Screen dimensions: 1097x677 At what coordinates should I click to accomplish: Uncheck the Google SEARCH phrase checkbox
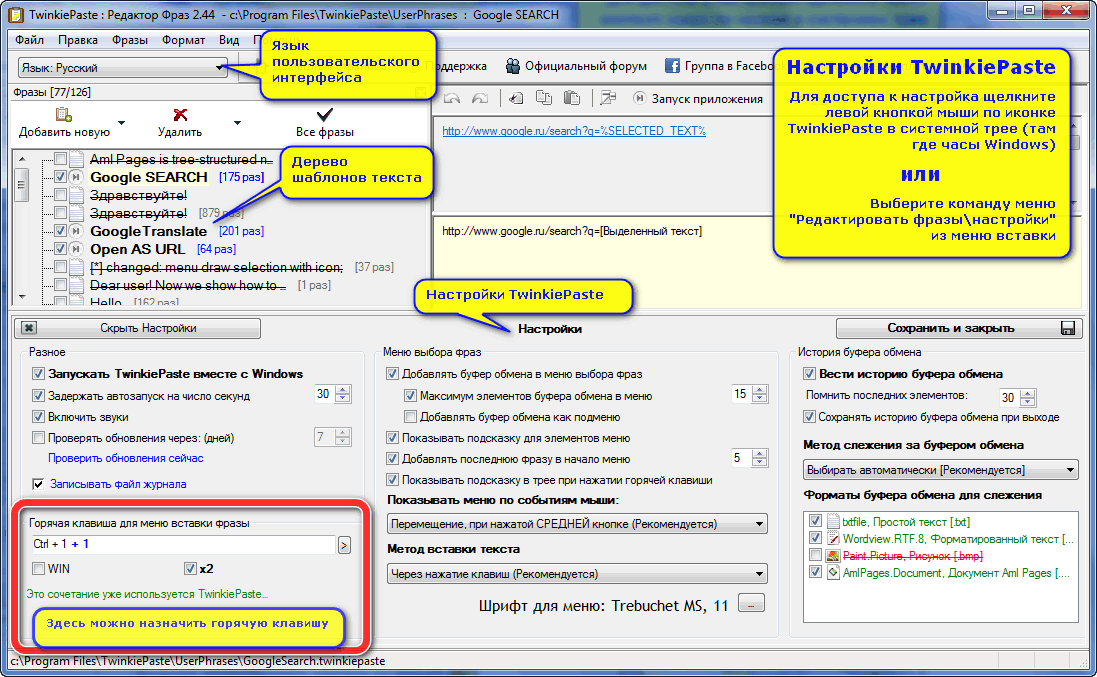[x=60, y=177]
